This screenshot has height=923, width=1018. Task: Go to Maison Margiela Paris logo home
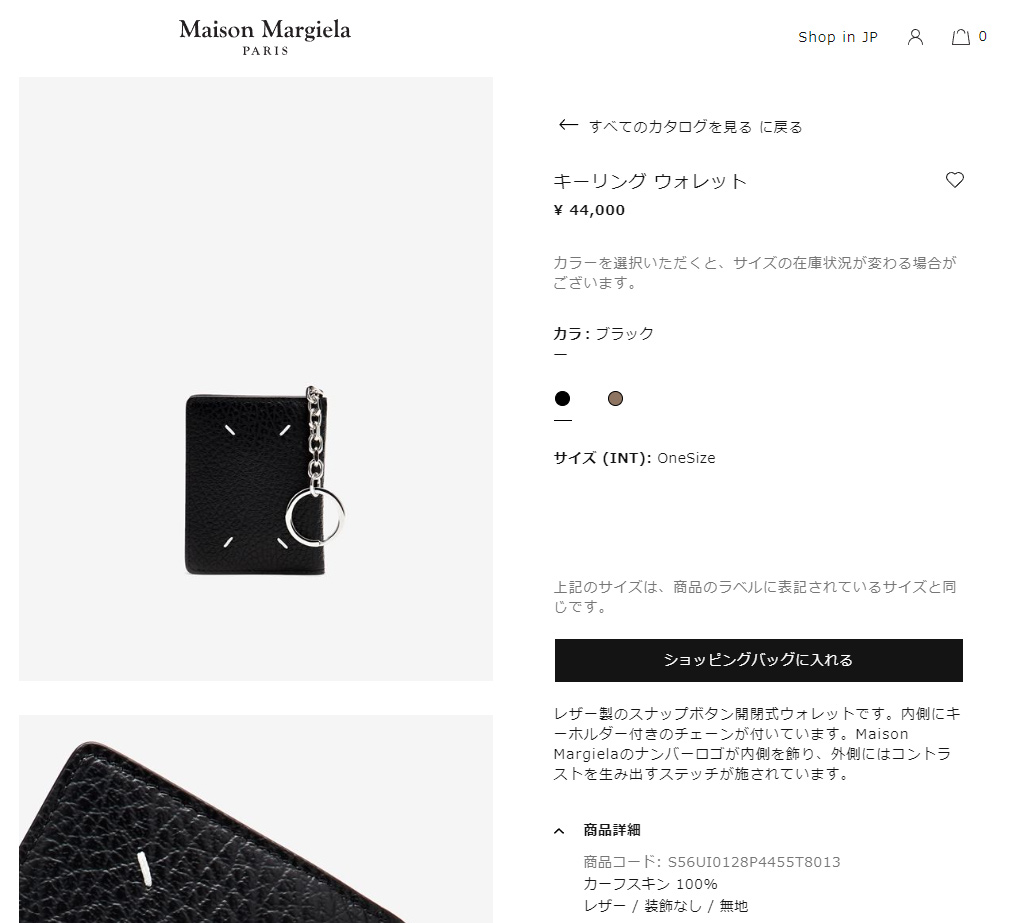pyautogui.click(x=265, y=37)
